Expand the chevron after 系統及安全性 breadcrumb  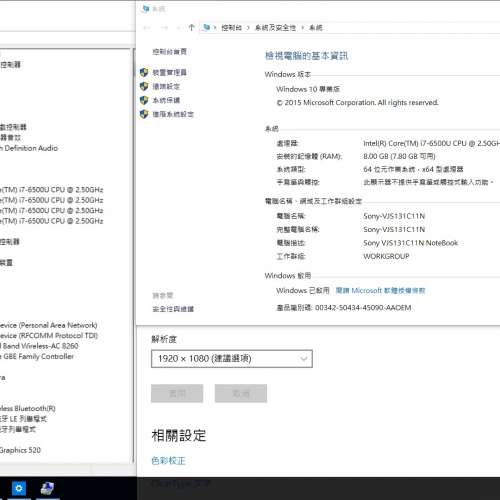tap(302, 28)
